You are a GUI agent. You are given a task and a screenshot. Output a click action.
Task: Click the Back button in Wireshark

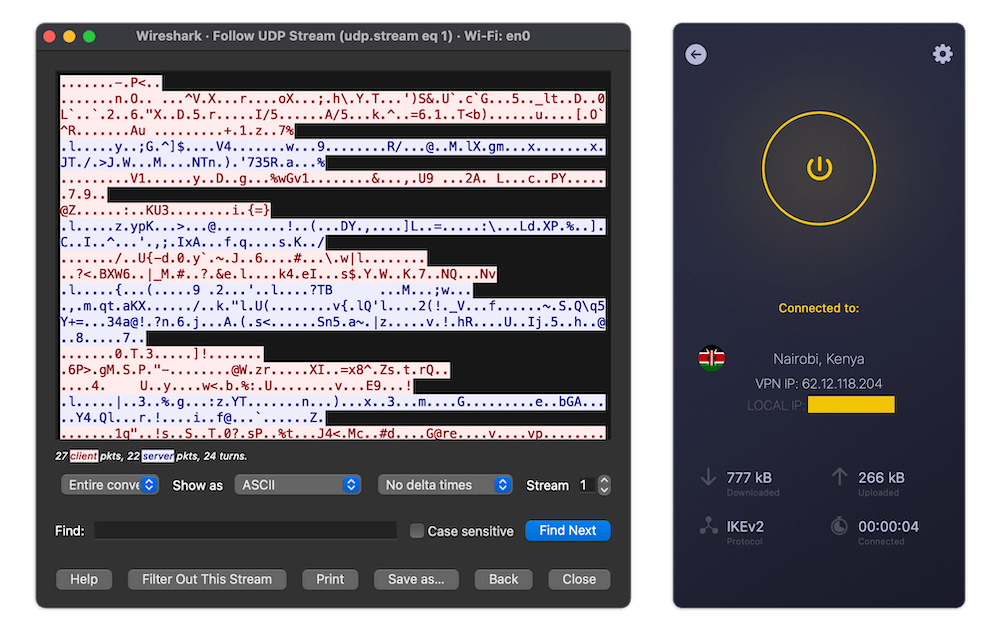tap(503, 579)
